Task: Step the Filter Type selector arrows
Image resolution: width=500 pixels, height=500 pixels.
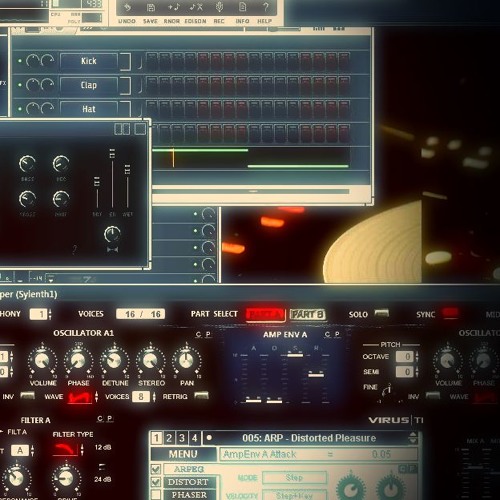Action: (82, 450)
